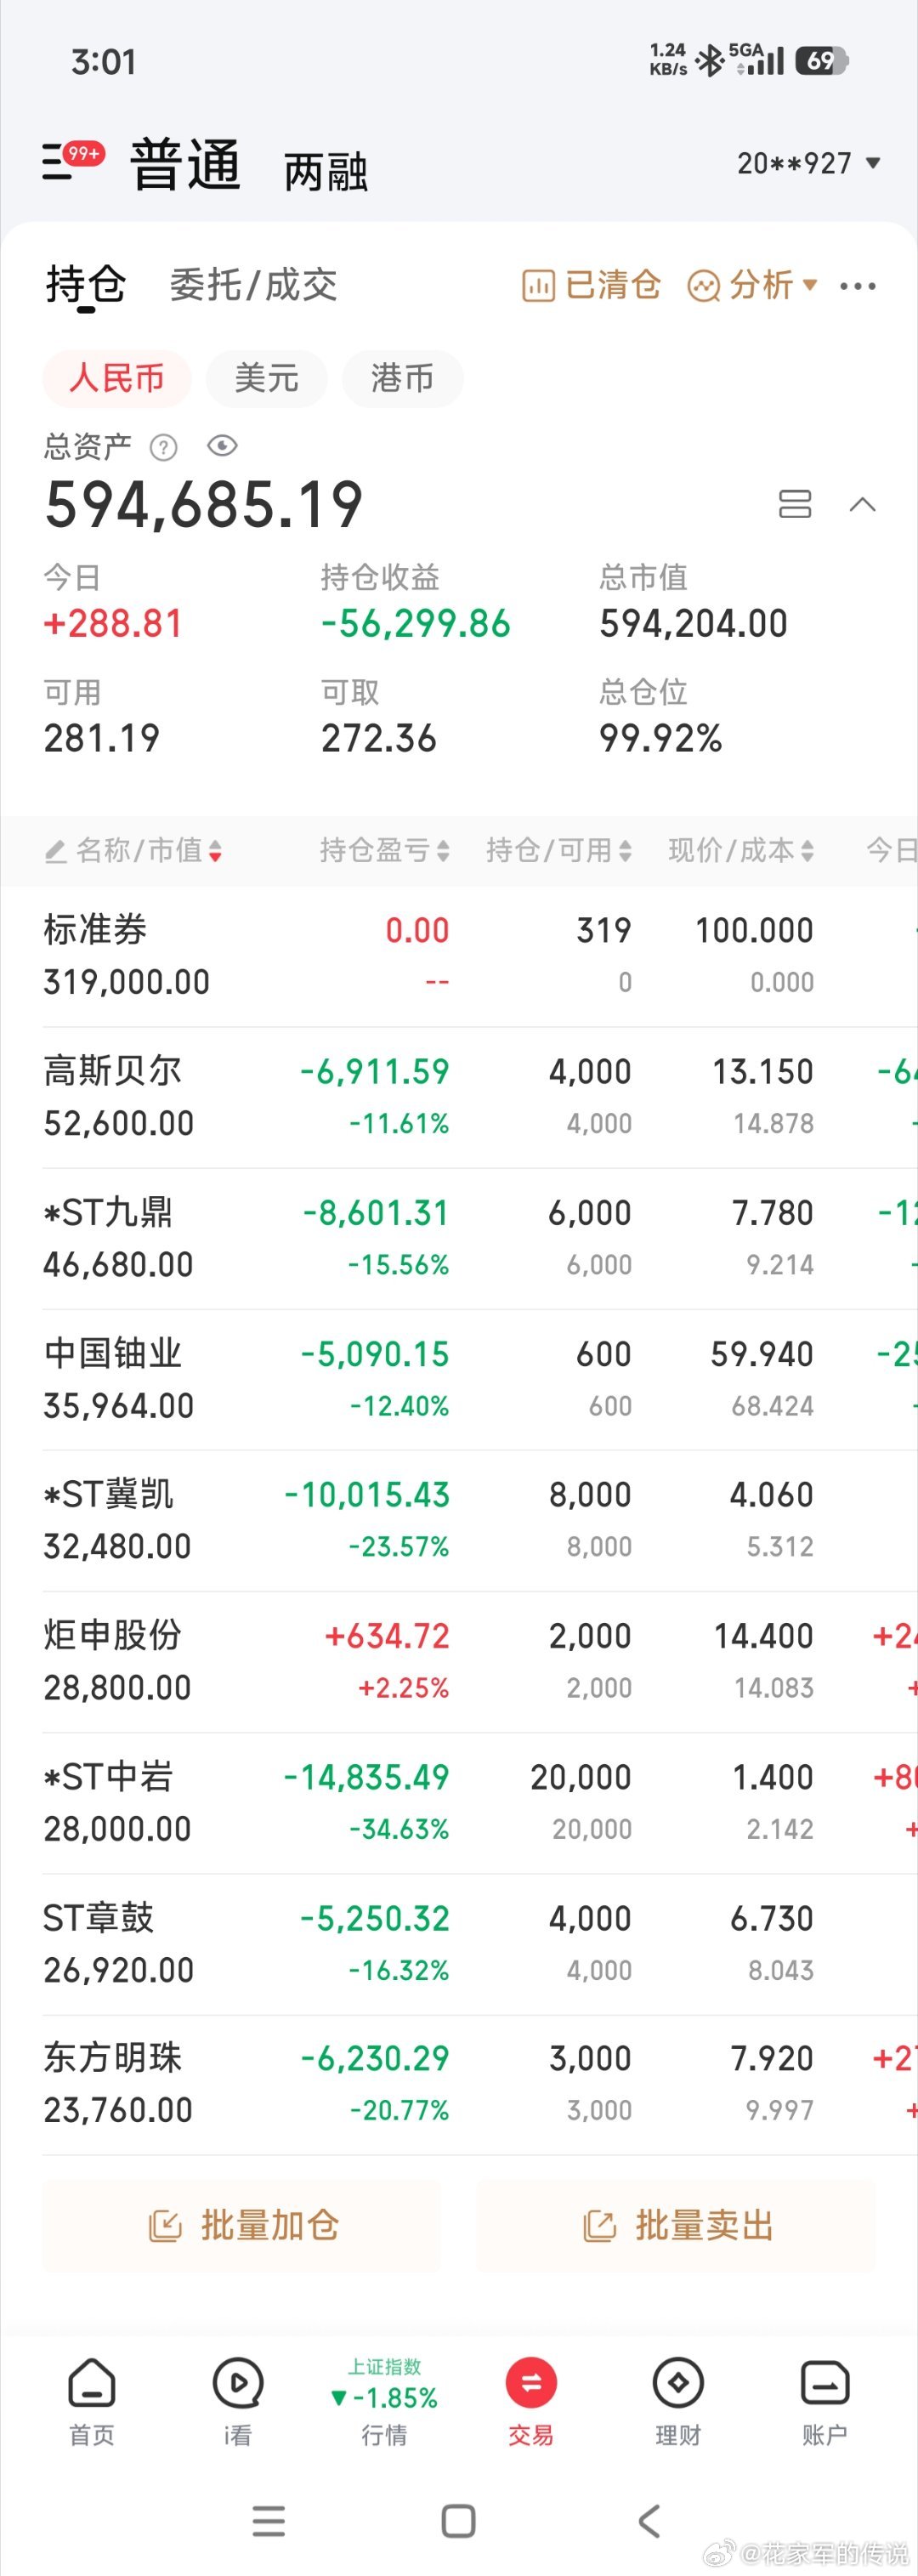Open account selector 20**927 dropdown
The image size is (918, 2576).
pos(808,163)
